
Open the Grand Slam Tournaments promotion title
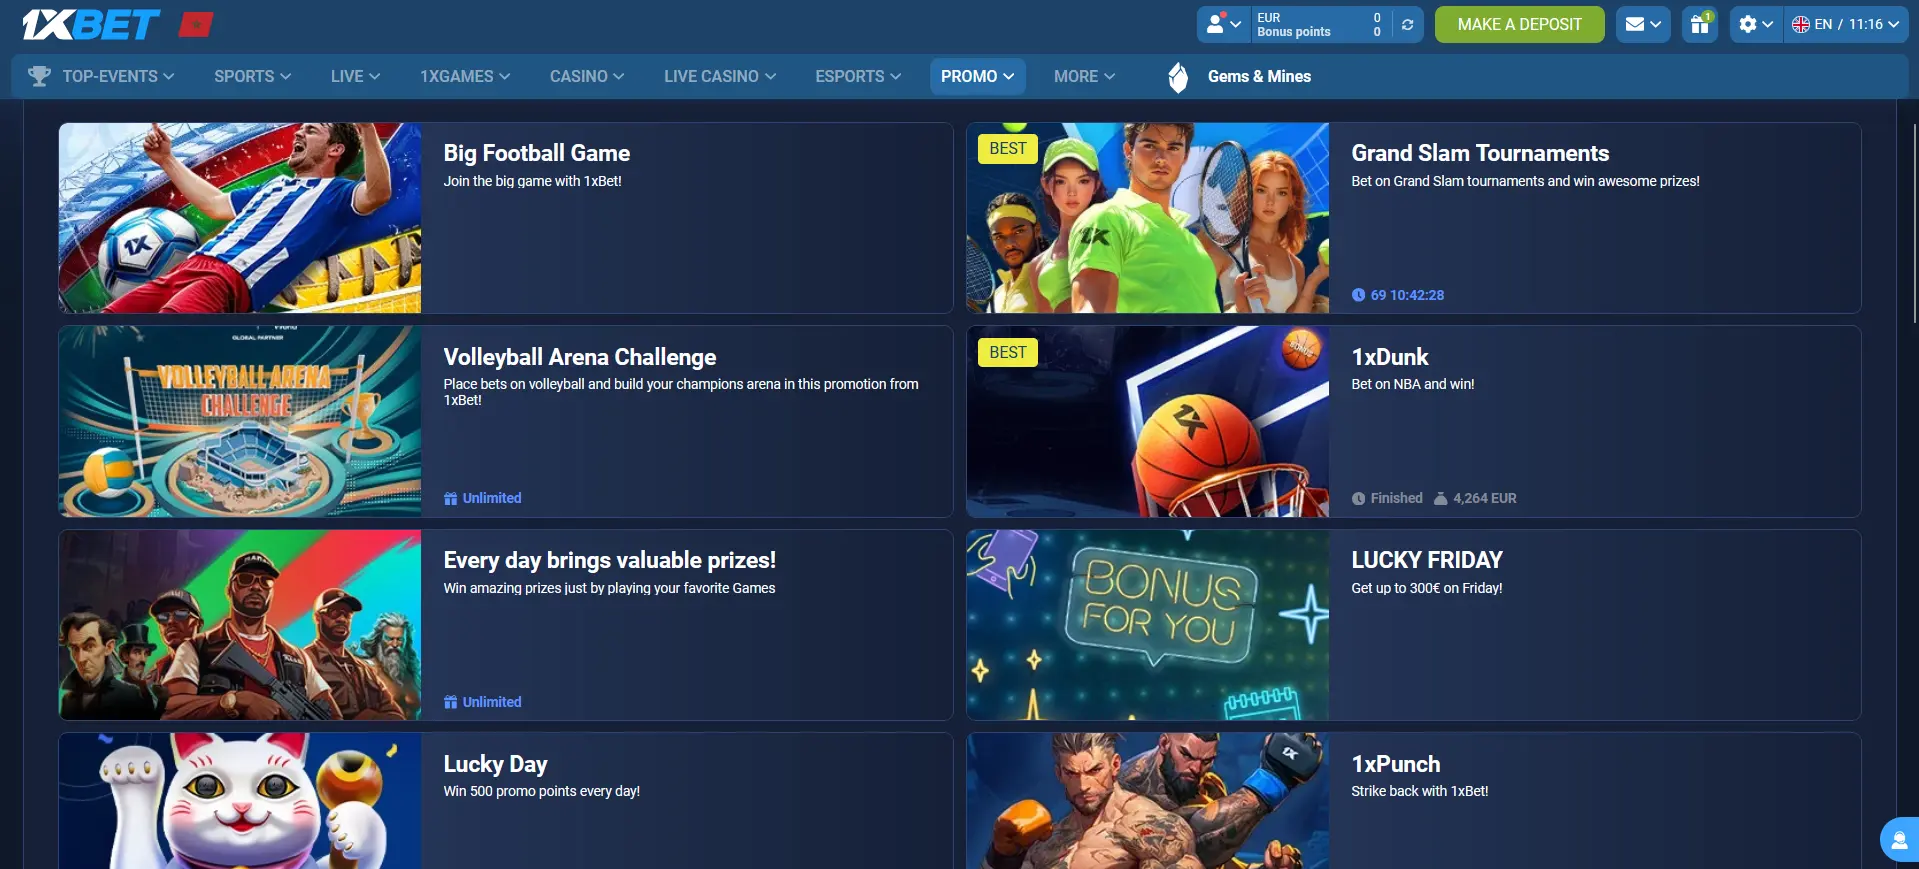click(1480, 153)
